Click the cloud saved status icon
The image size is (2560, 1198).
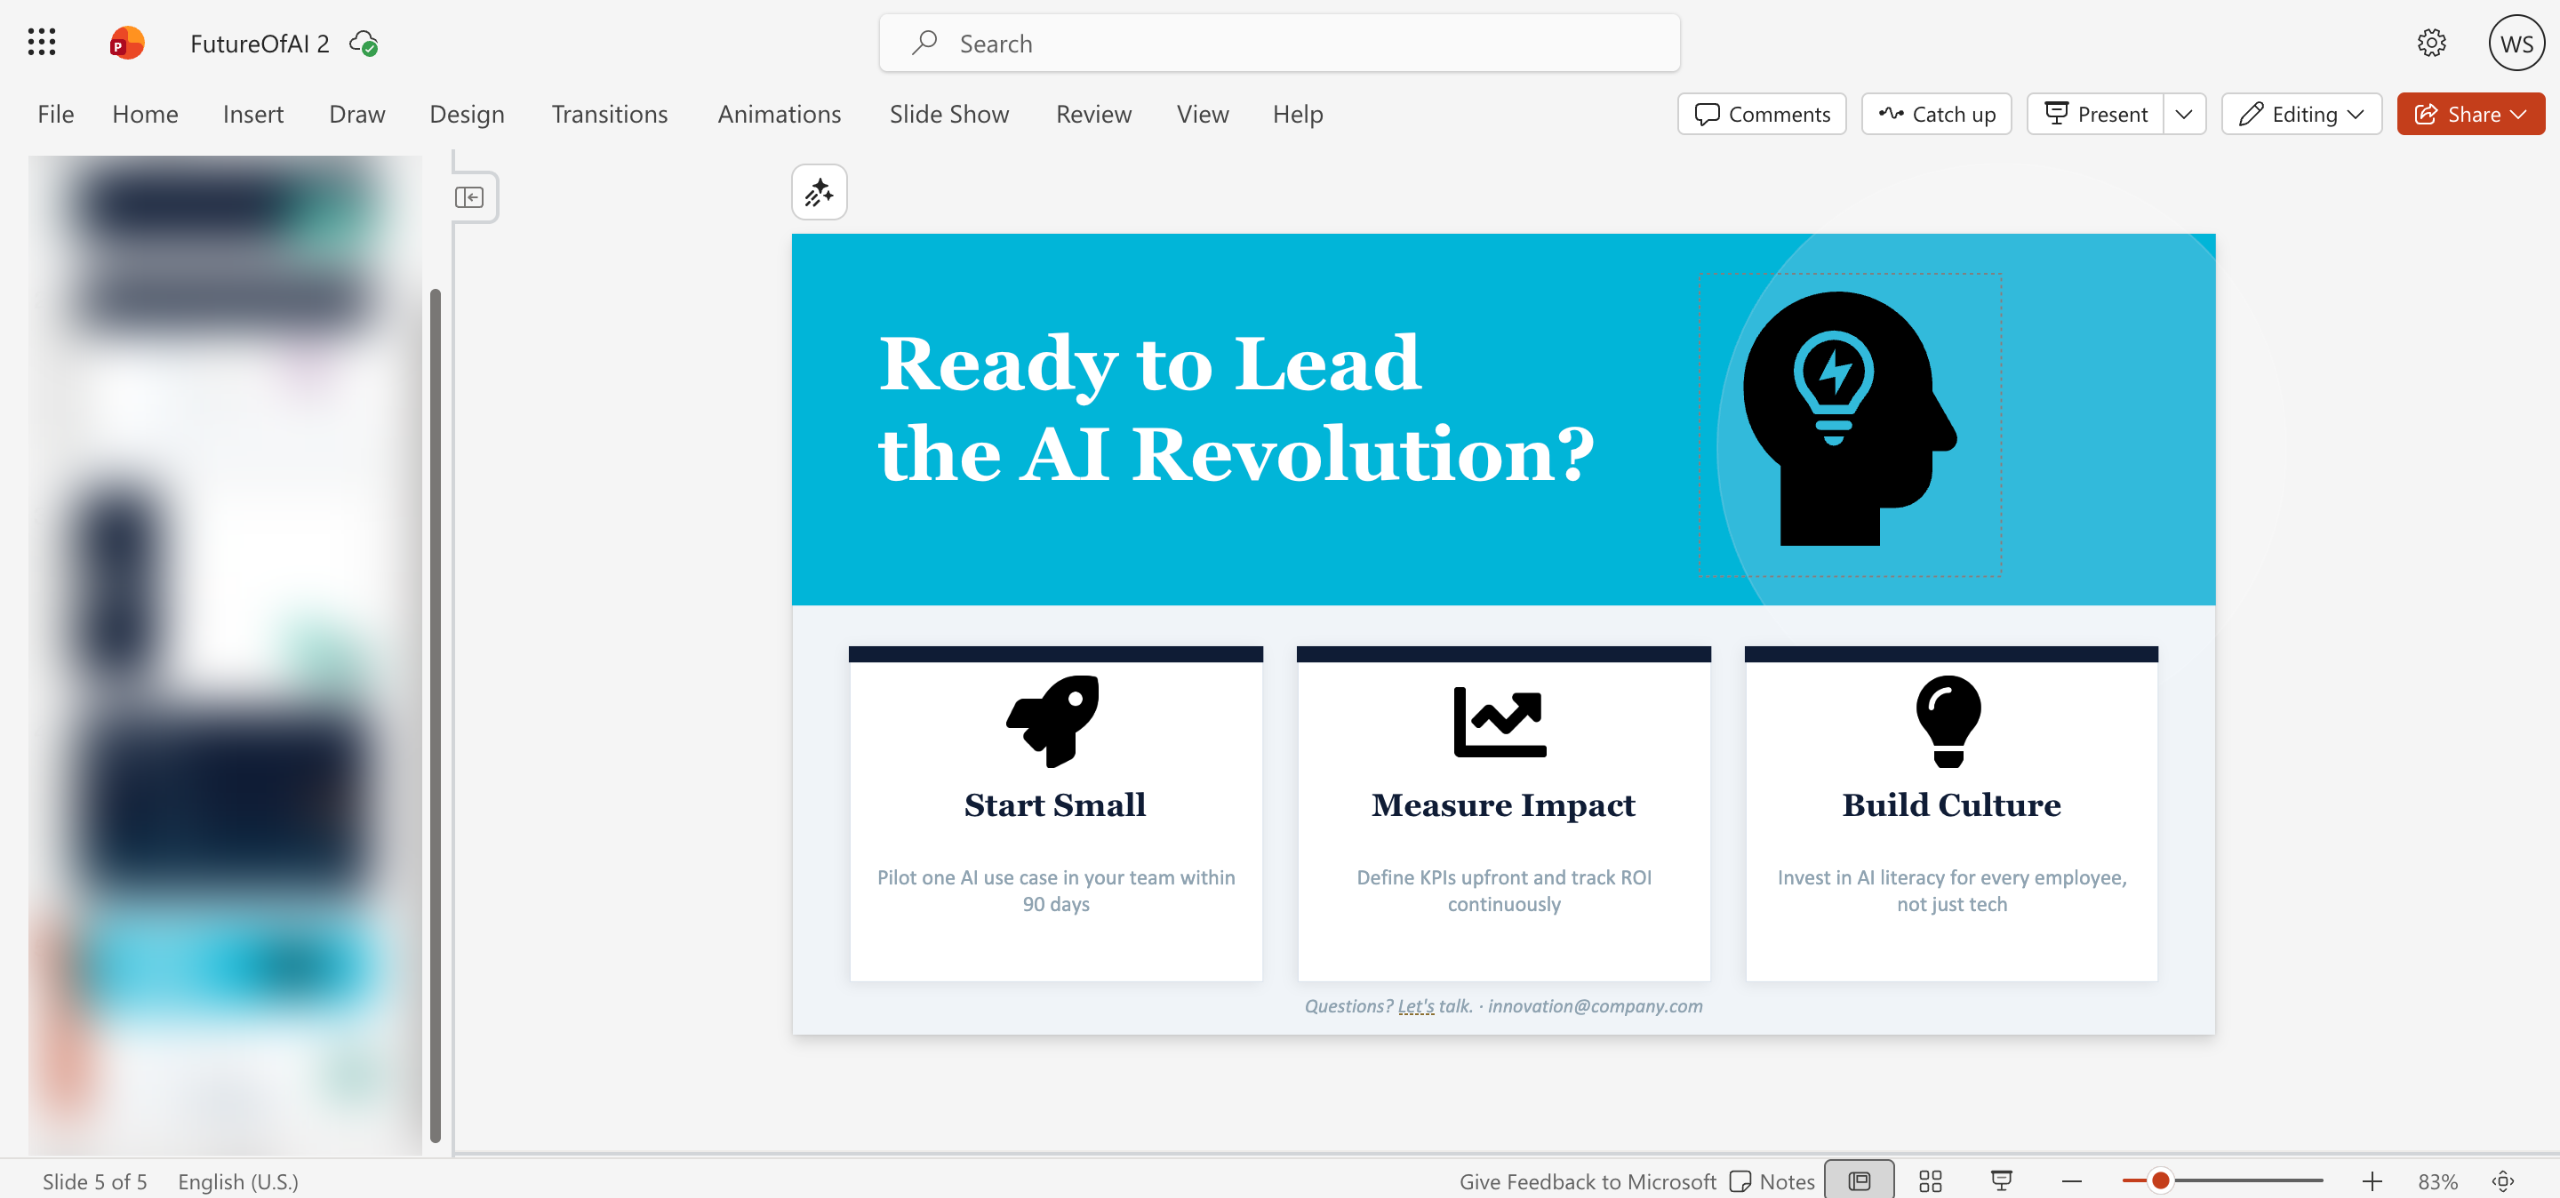363,43
